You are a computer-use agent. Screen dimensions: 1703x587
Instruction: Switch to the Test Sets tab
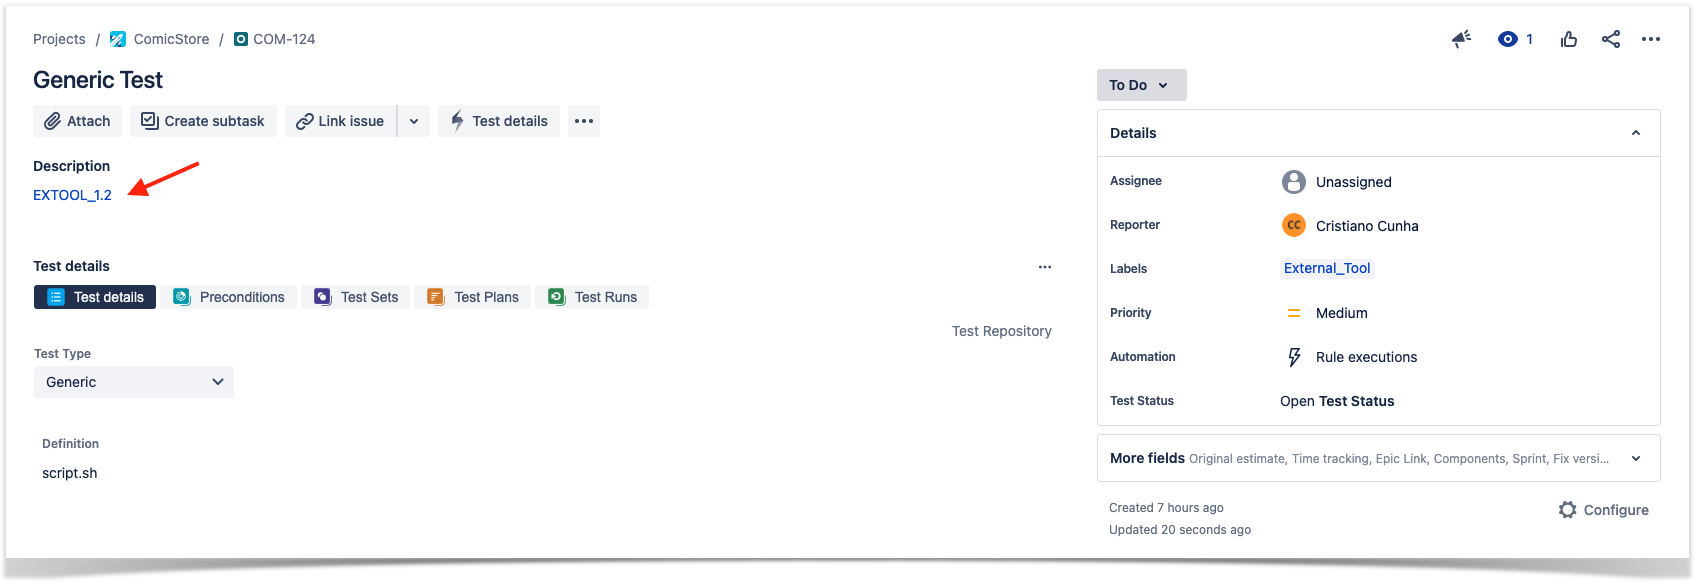(x=356, y=297)
